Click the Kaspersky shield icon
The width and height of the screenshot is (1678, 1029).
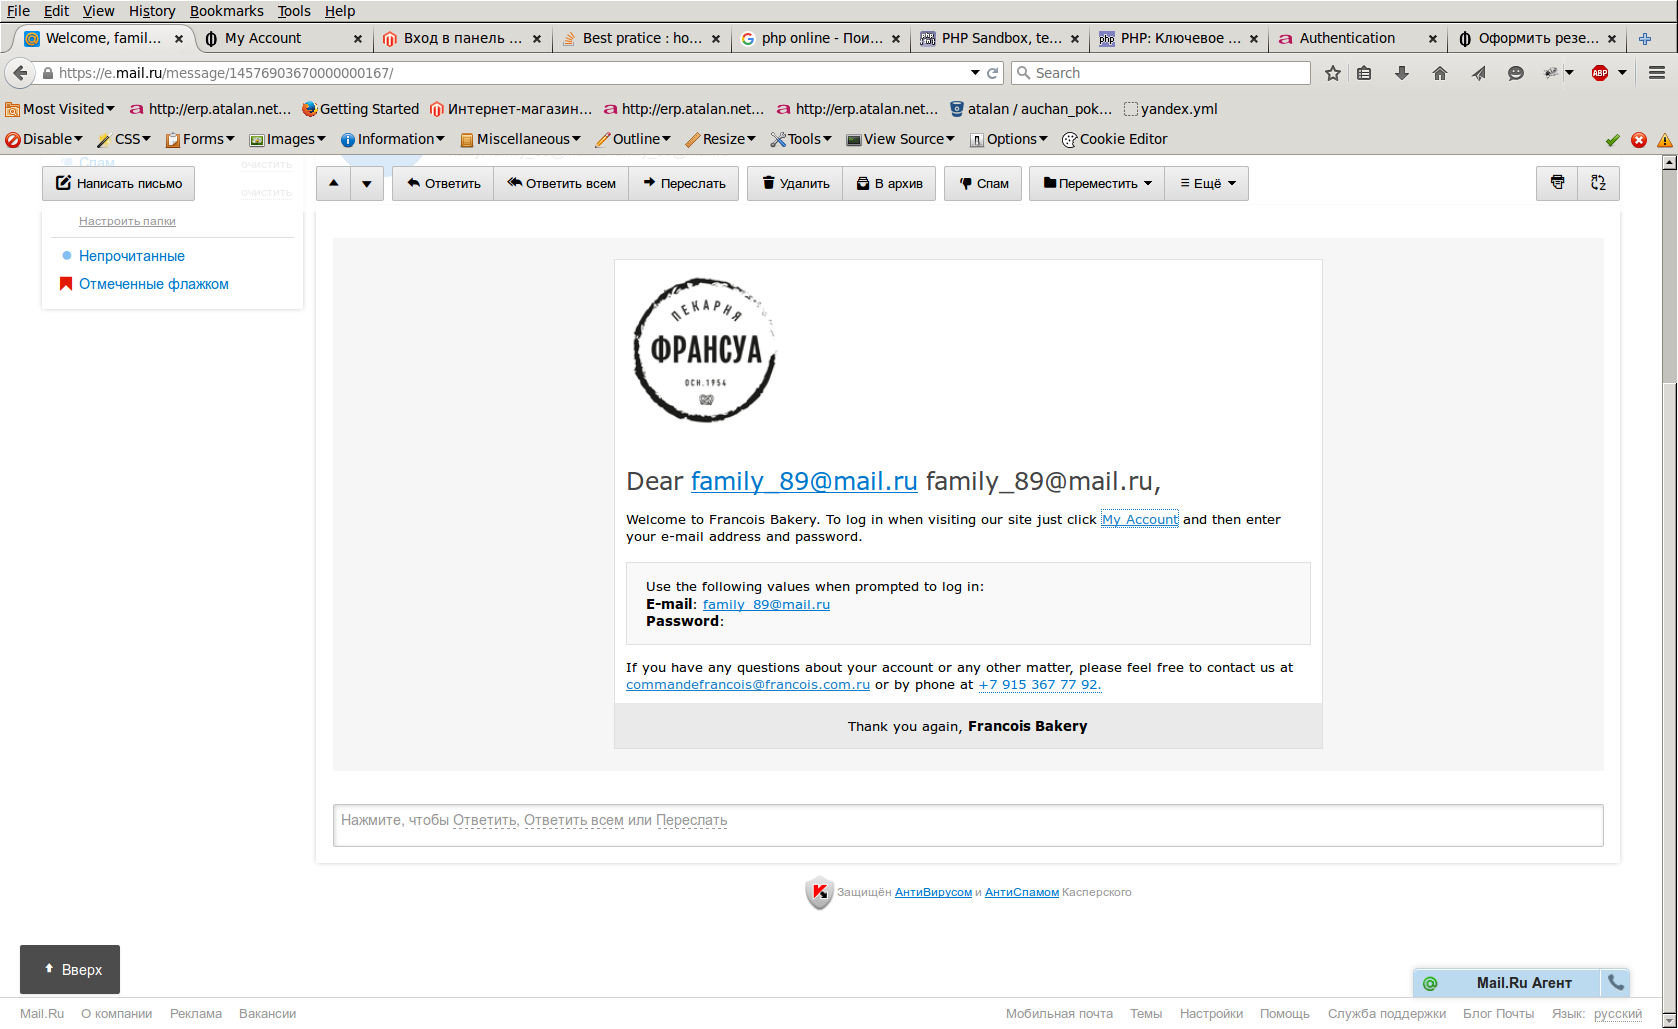tap(819, 892)
